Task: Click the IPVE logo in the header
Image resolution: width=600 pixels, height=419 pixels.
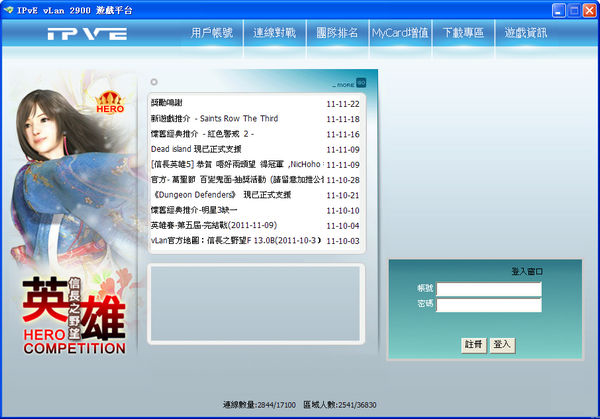Action: [86, 33]
